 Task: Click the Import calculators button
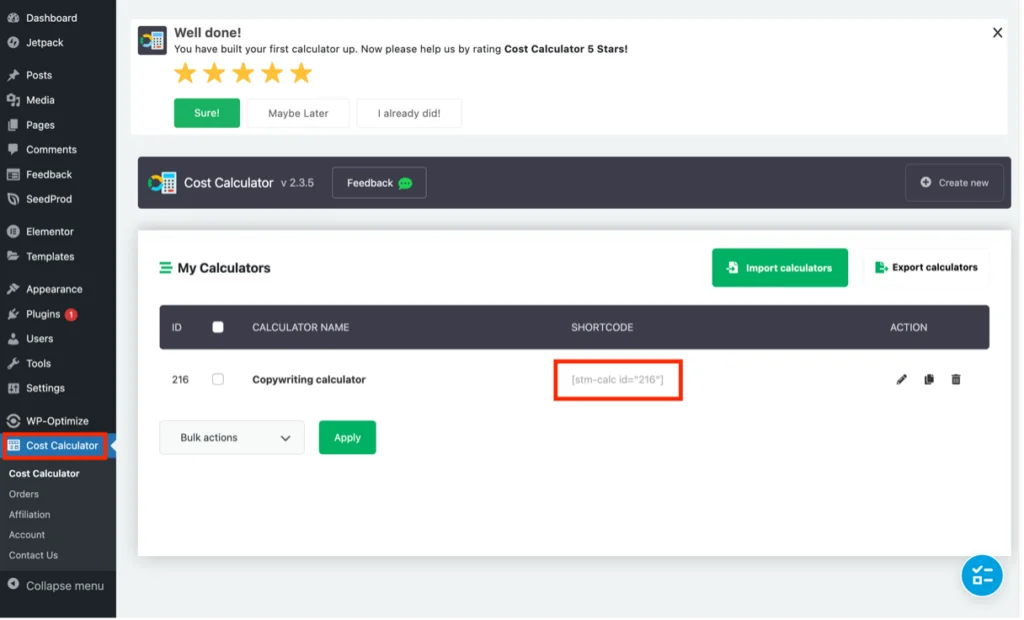780,268
